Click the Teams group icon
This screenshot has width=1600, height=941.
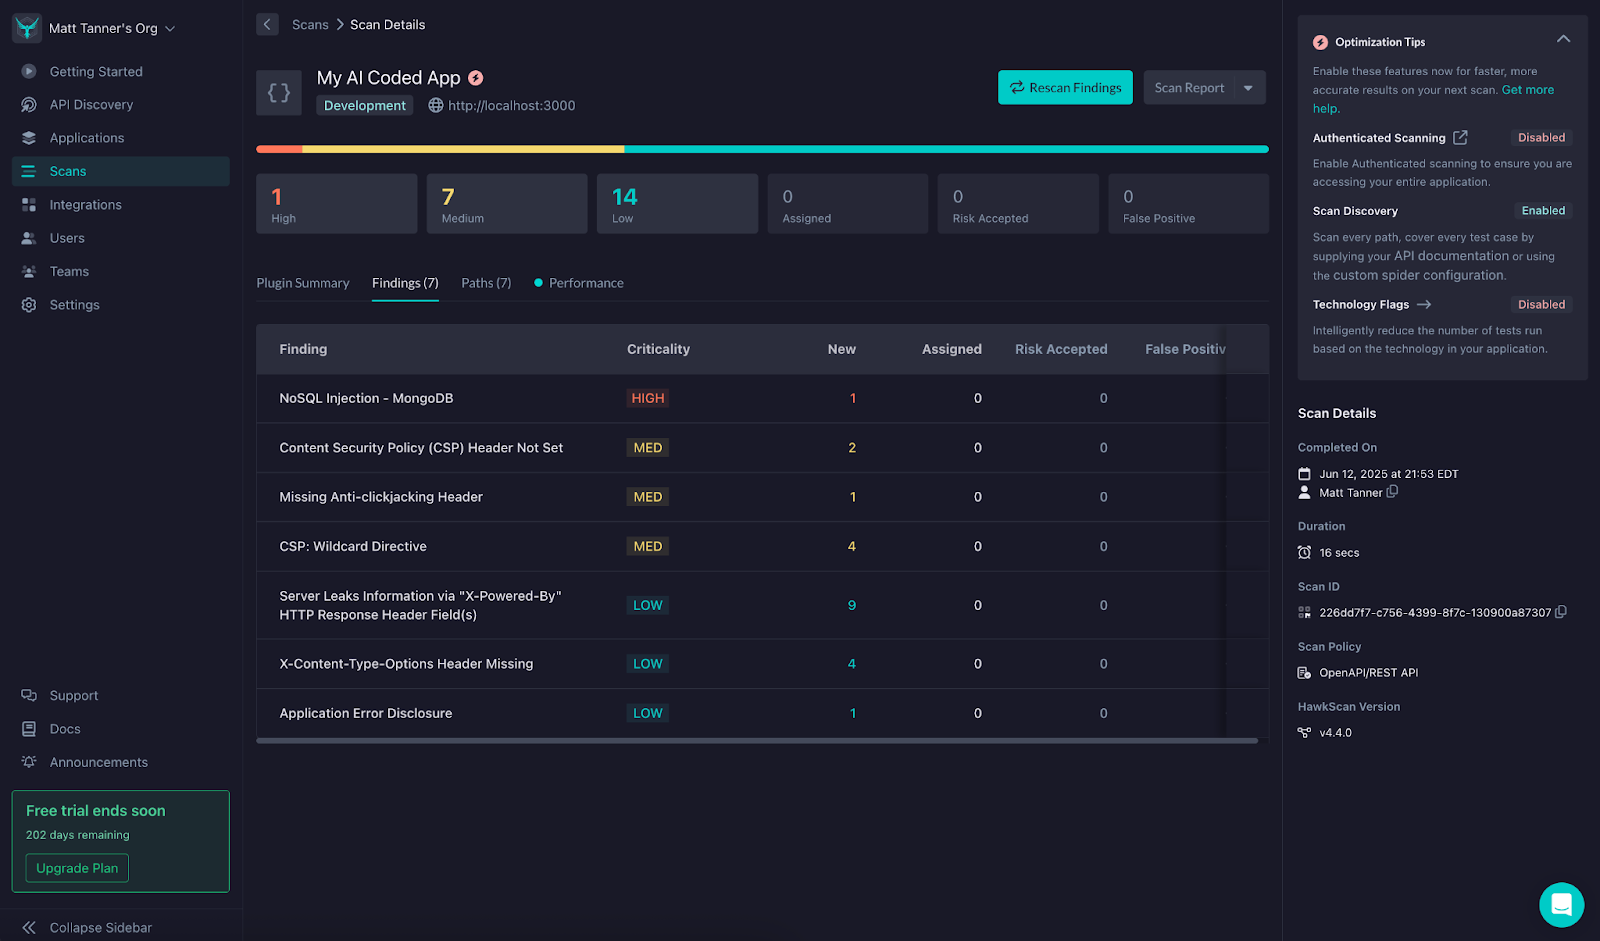[x=29, y=271]
